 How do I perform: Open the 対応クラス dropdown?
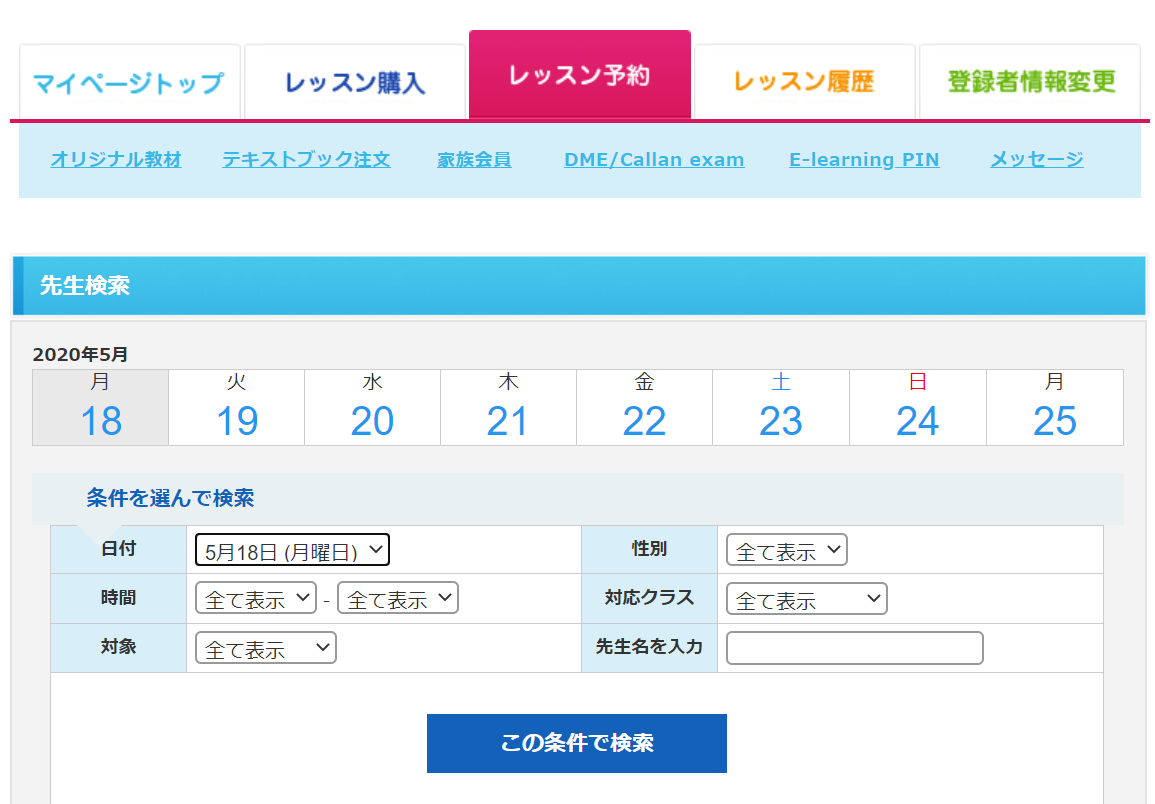click(806, 599)
